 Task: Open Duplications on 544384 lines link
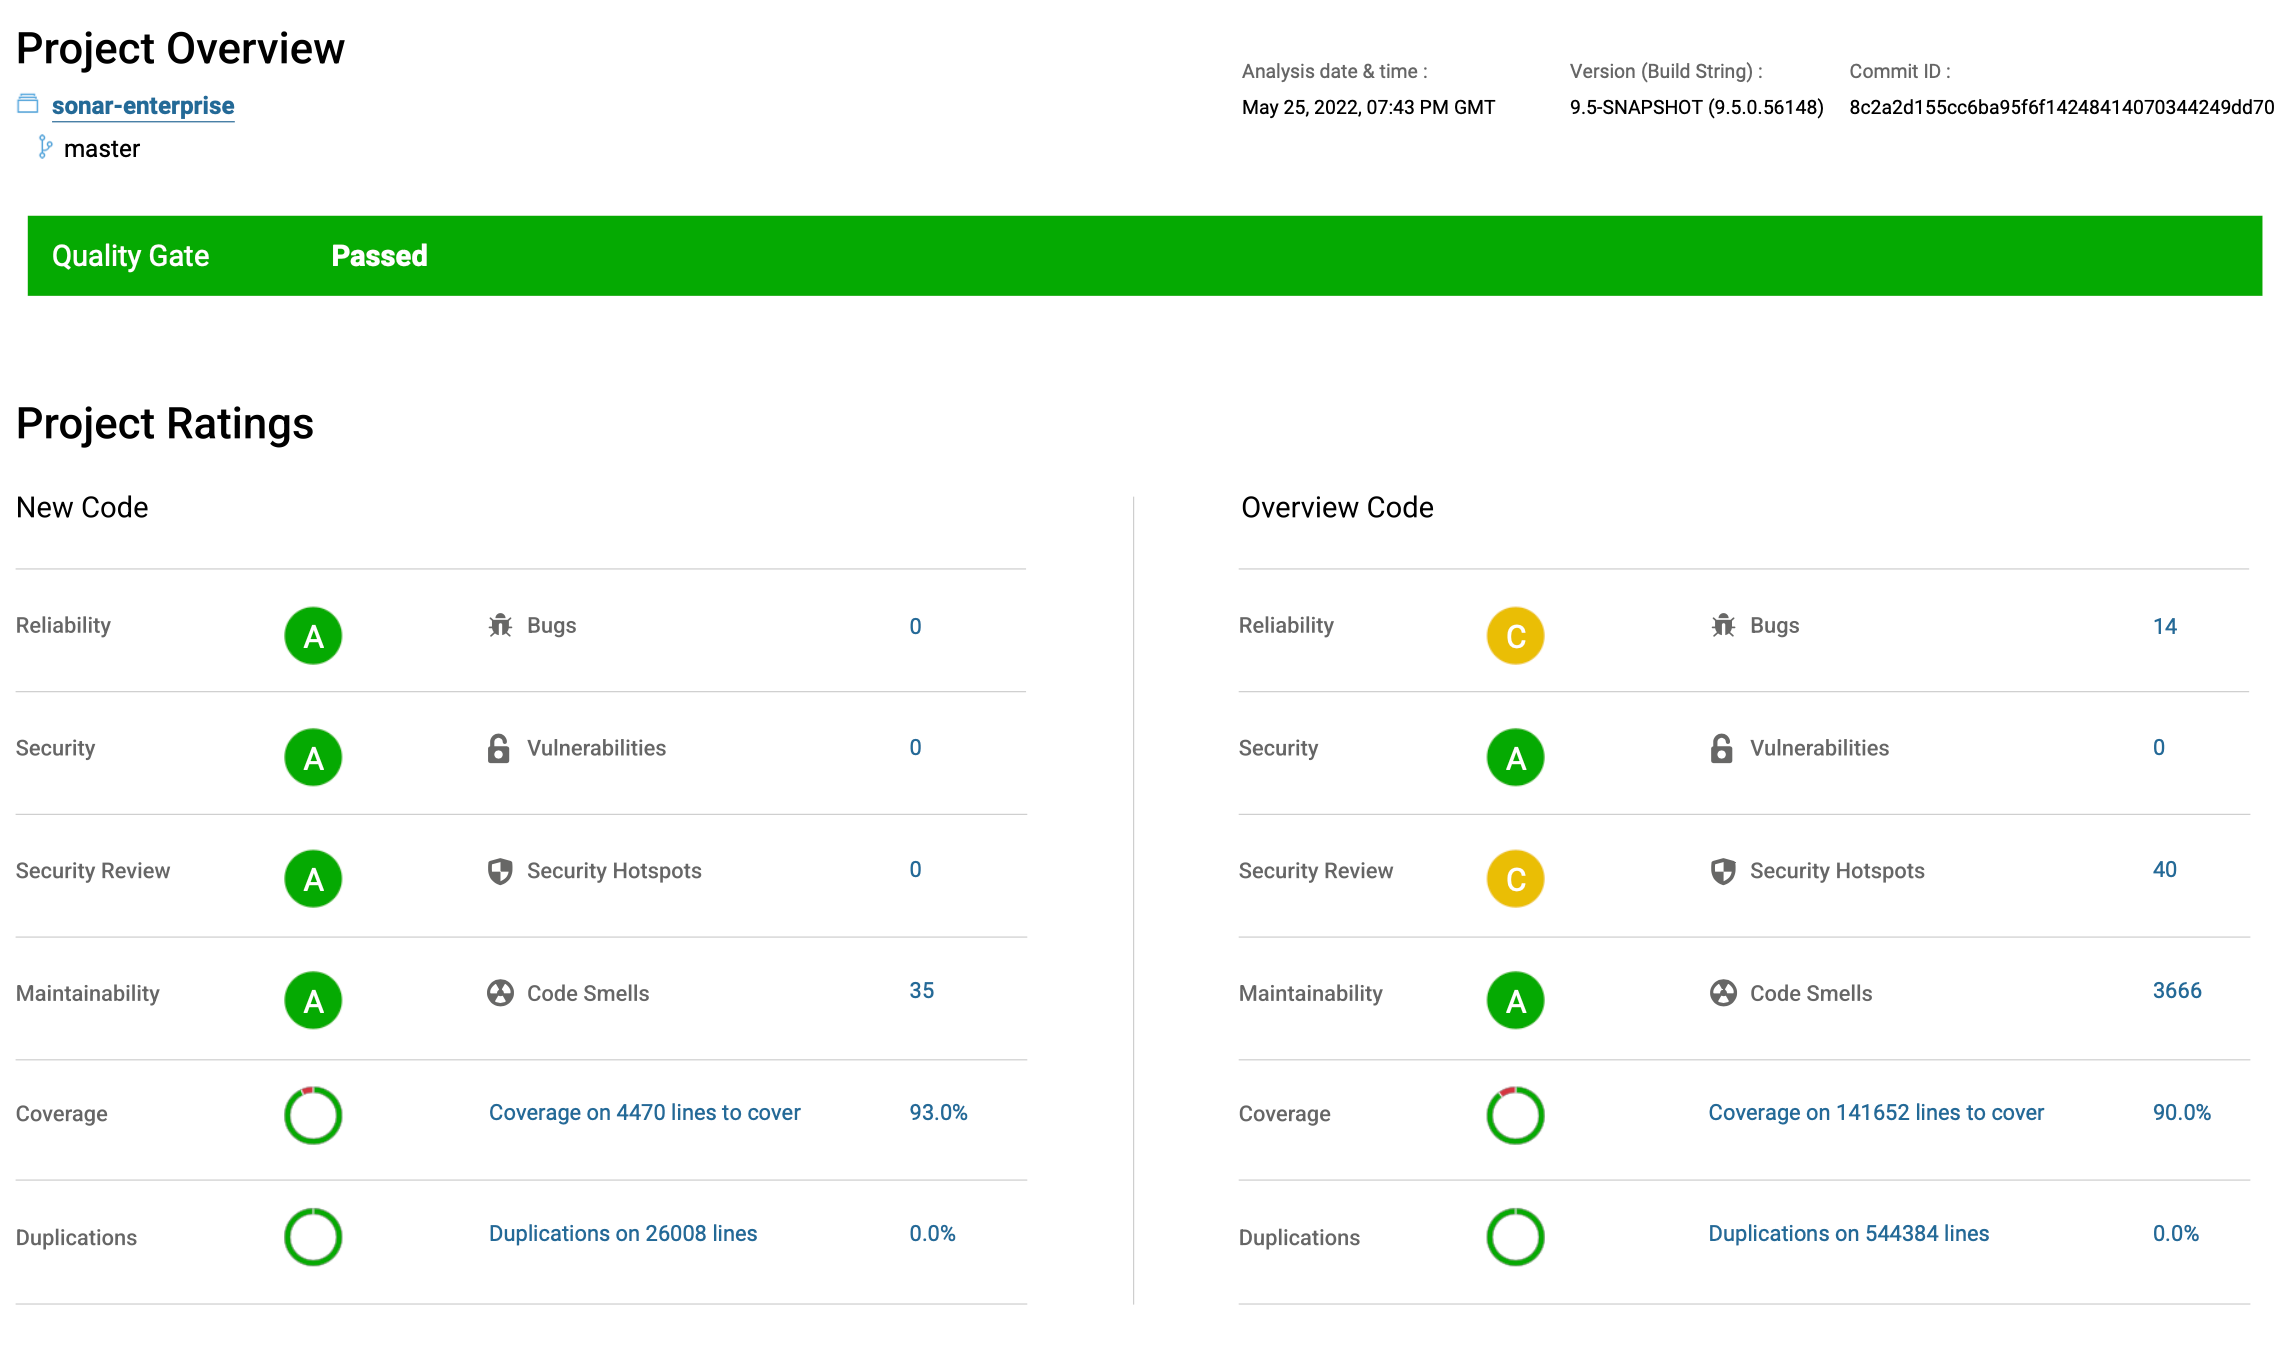[1848, 1234]
